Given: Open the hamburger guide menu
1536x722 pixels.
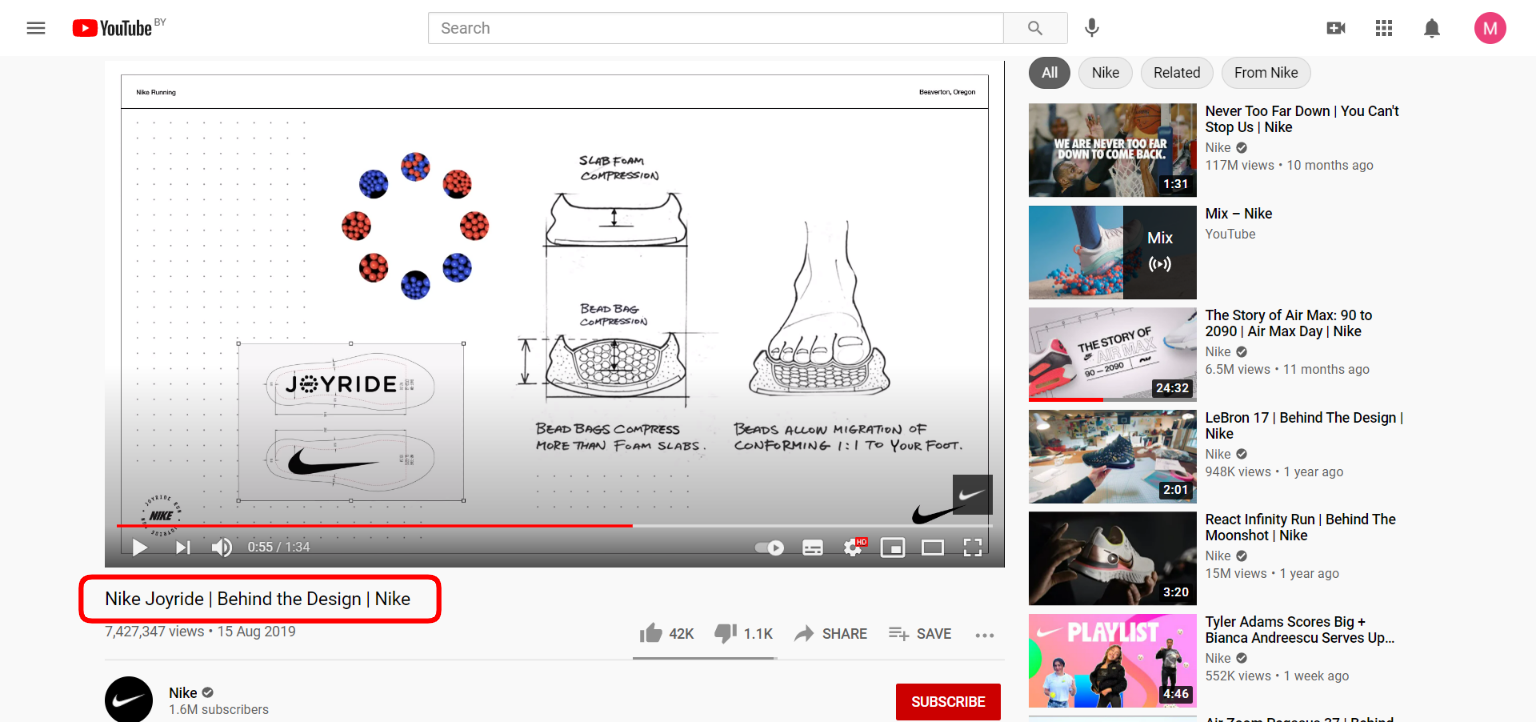Looking at the screenshot, I should 36,28.
